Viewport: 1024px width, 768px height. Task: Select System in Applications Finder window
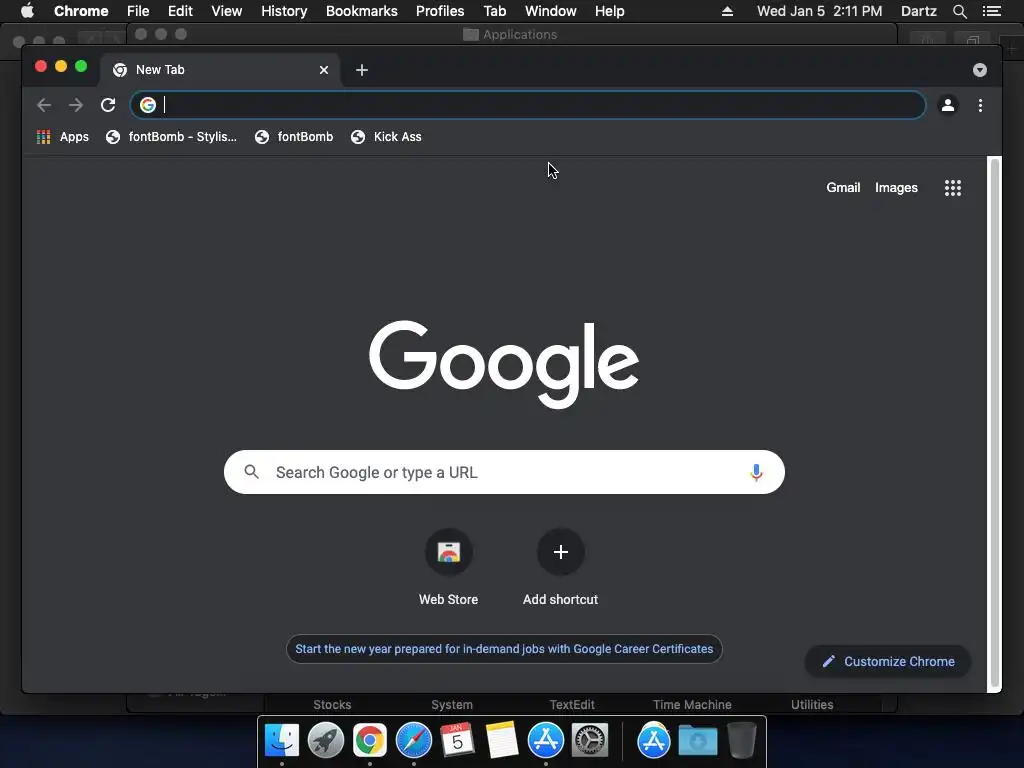(451, 705)
